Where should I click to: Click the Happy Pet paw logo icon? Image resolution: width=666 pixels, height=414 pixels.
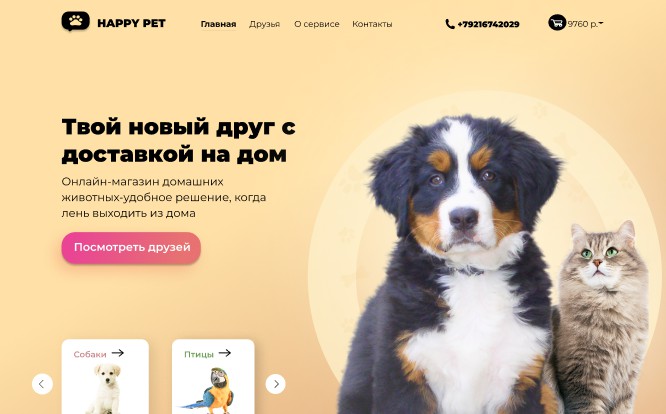pyautogui.click(x=76, y=21)
